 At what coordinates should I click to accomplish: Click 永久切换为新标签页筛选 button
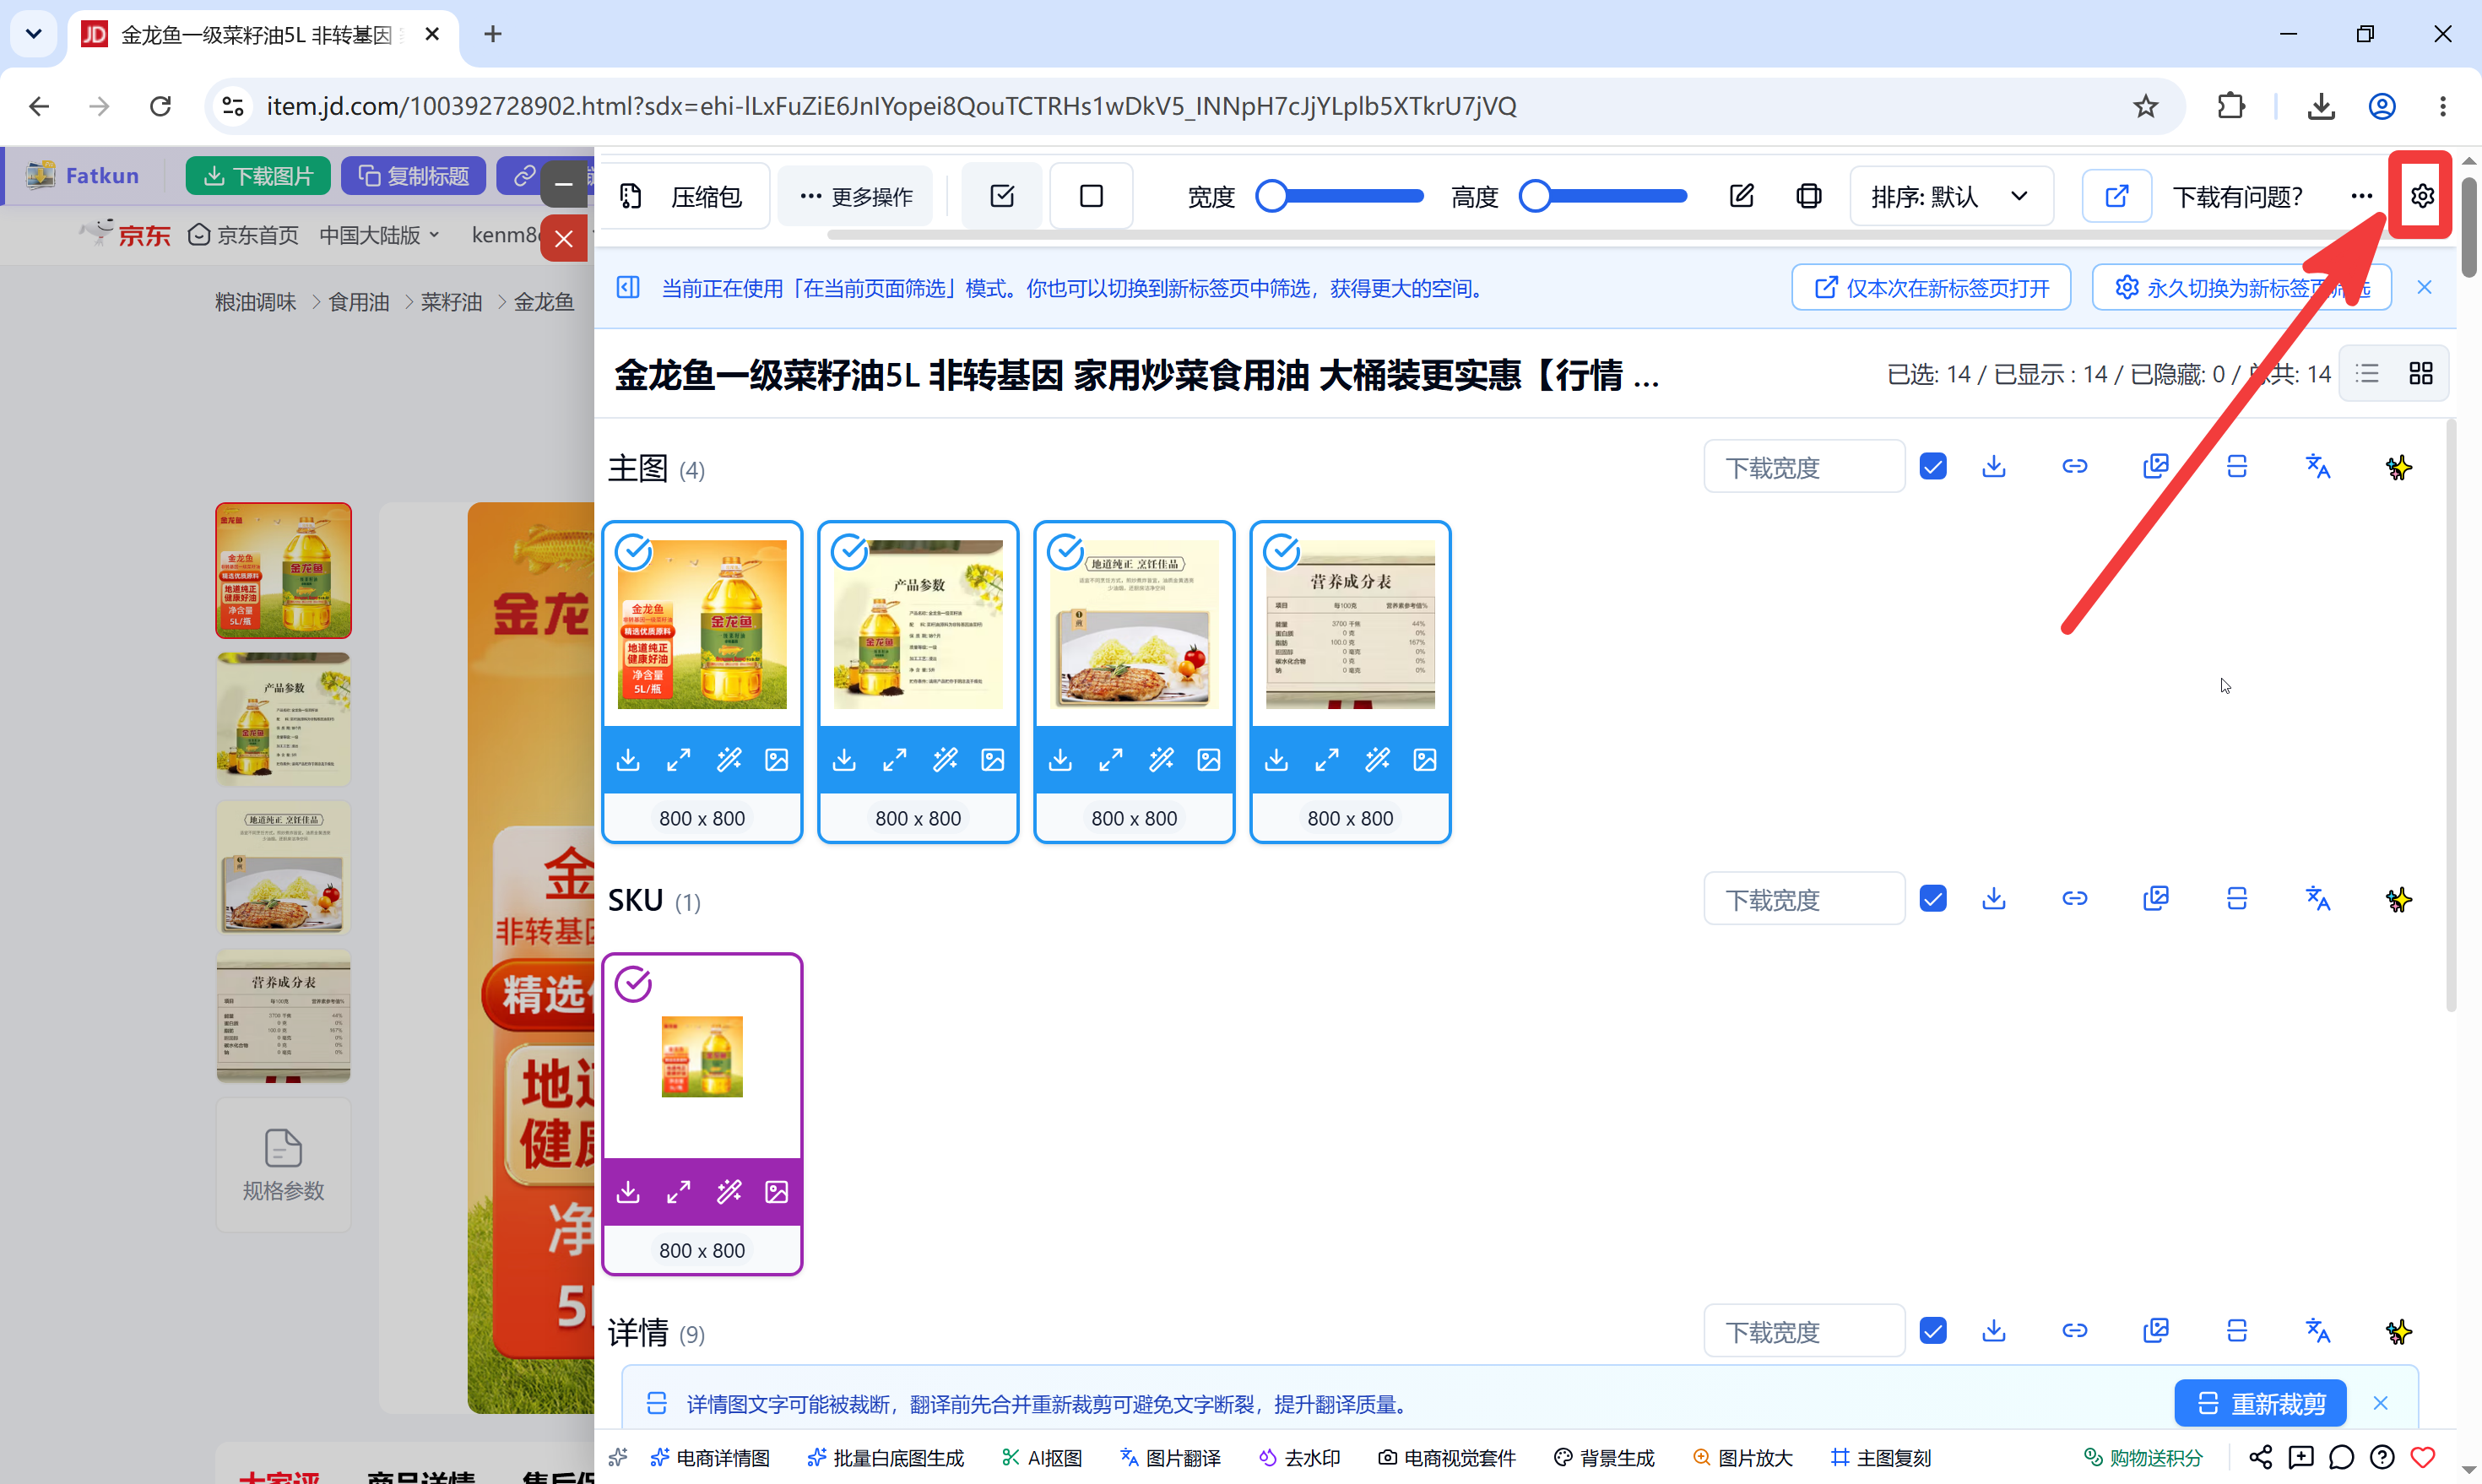pos(2241,288)
